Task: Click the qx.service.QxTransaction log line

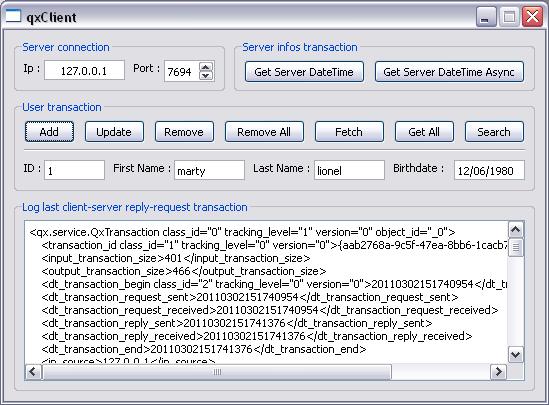Action: click(242, 232)
